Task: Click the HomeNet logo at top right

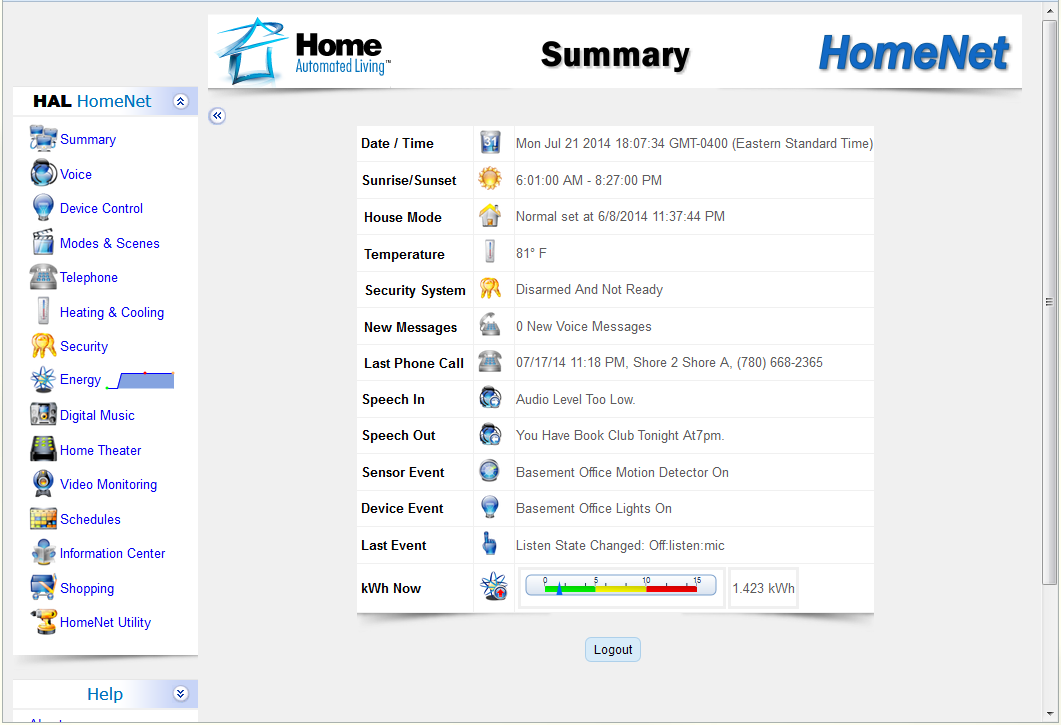Action: coord(914,53)
